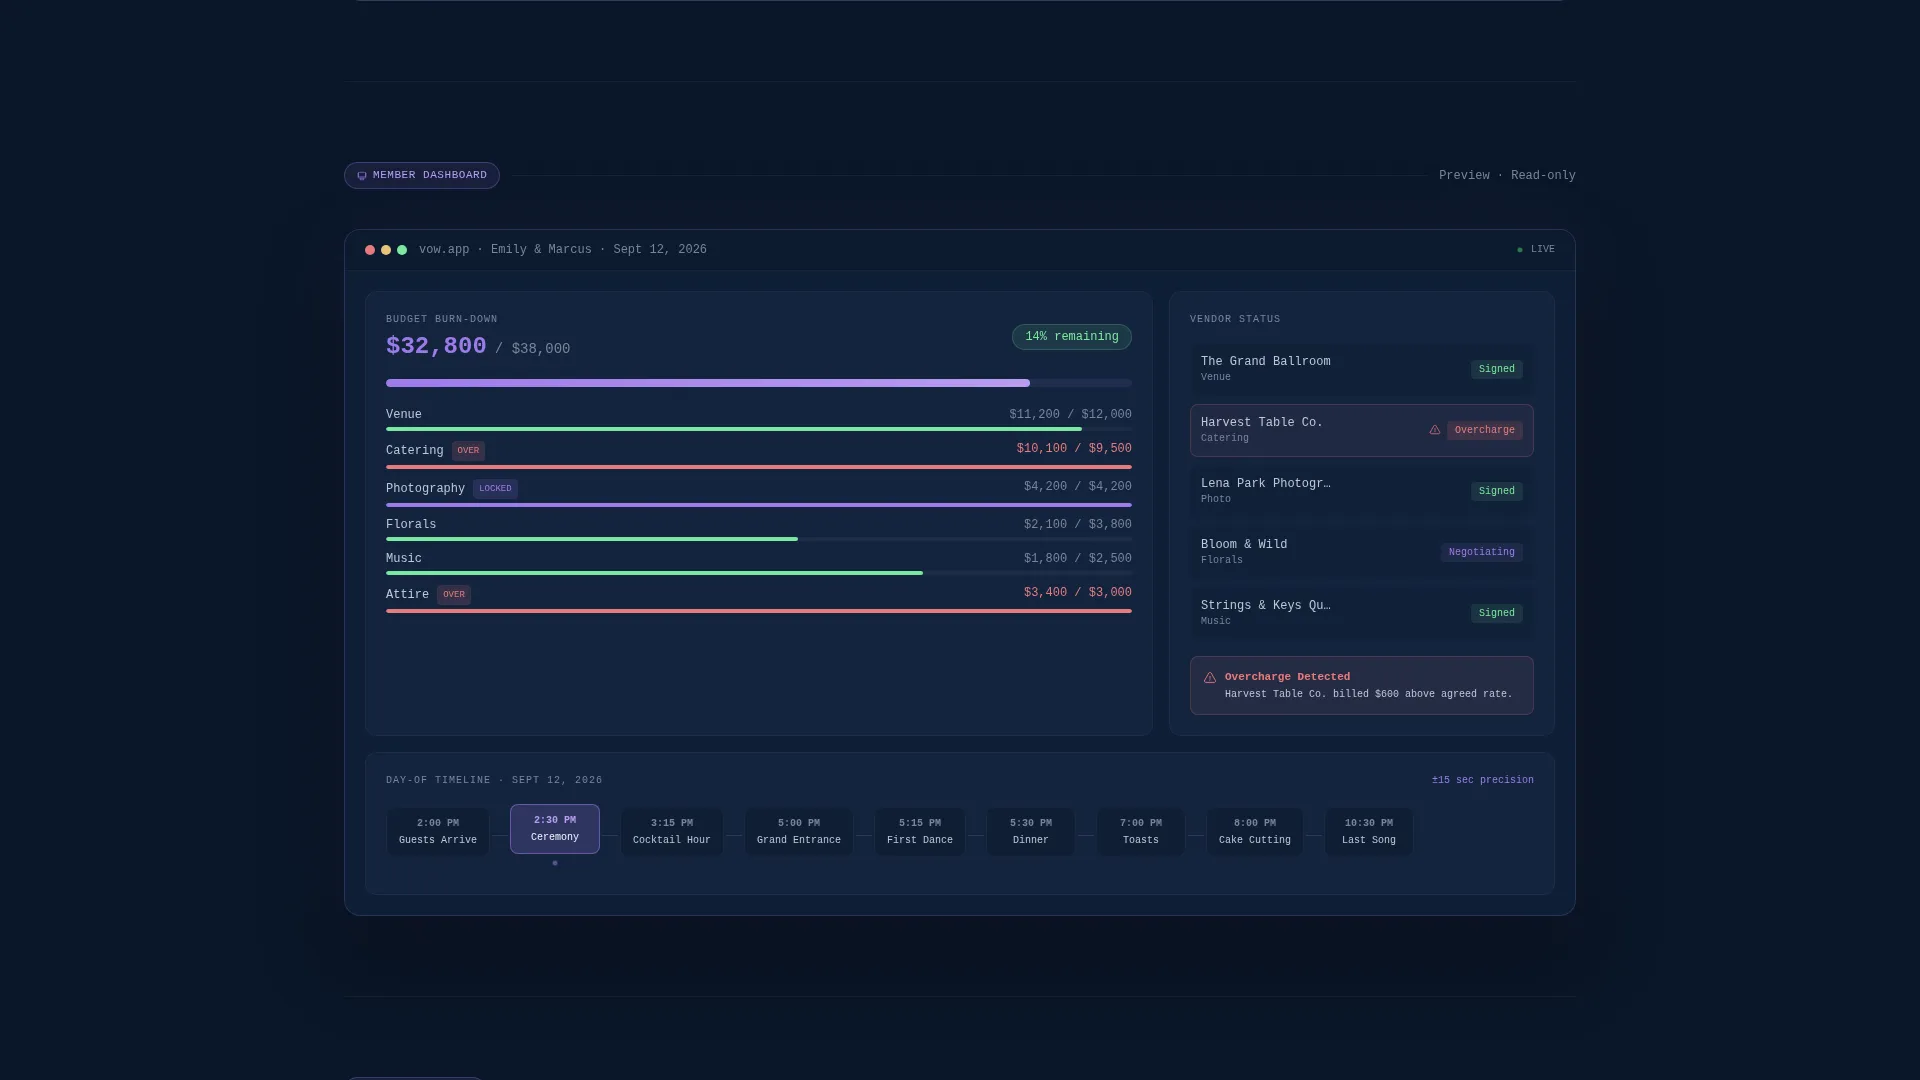Click the Music category label
1920x1080 pixels.
tap(404, 559)
